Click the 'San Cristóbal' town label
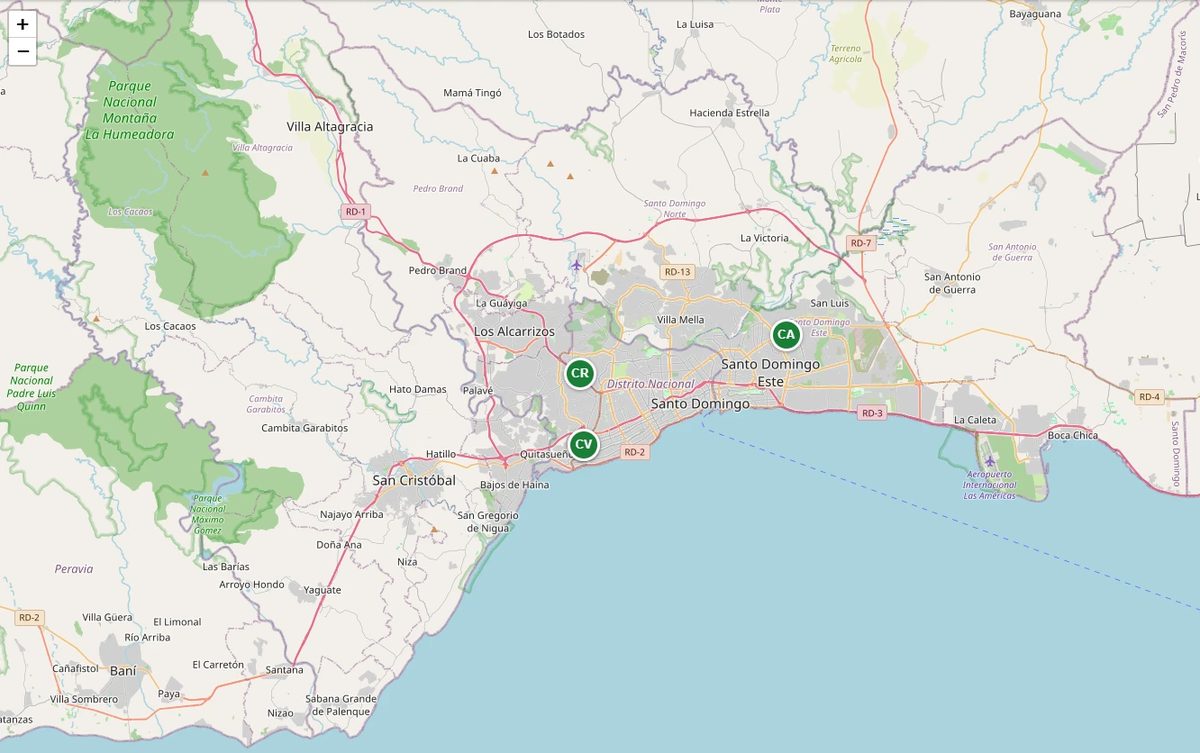1200x753 pixels. pos(414,480)
